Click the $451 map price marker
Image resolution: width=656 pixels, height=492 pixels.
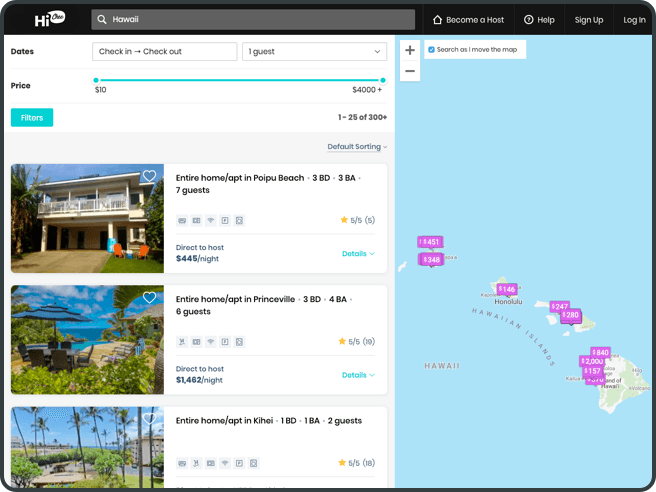click(x=430, y=242)
